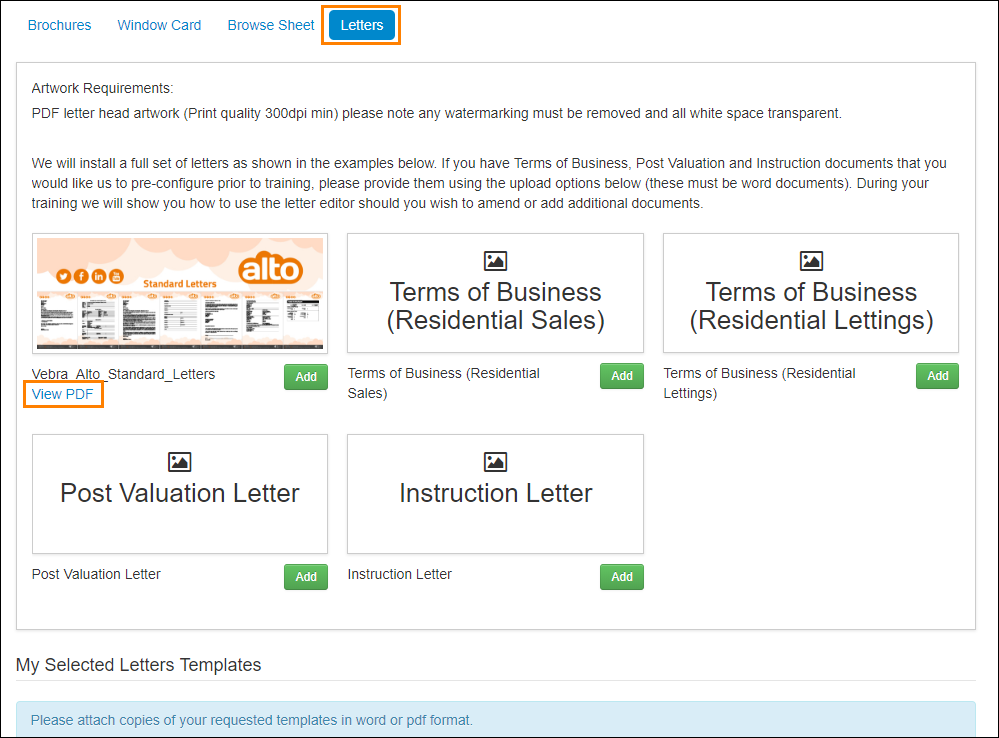
Task: Switch to the Window Card tab
Action: click(x=159, y=25)
